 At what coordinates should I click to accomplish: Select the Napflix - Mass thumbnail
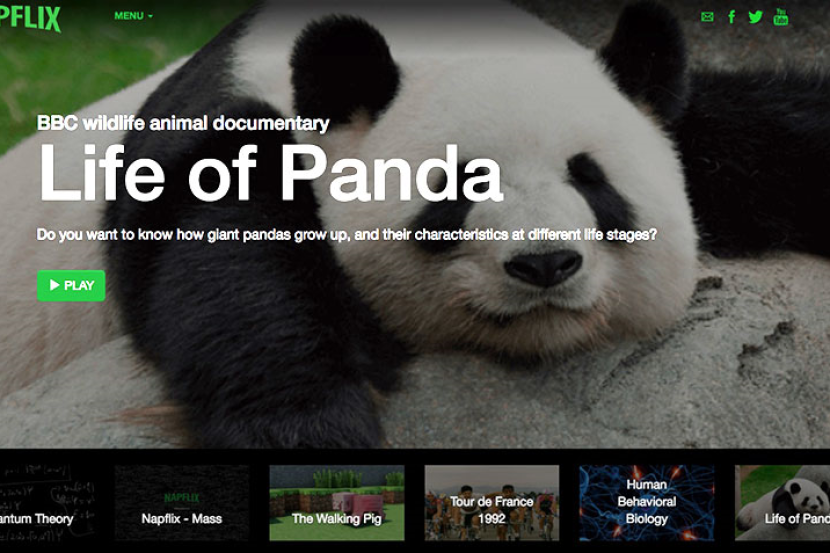181,502
